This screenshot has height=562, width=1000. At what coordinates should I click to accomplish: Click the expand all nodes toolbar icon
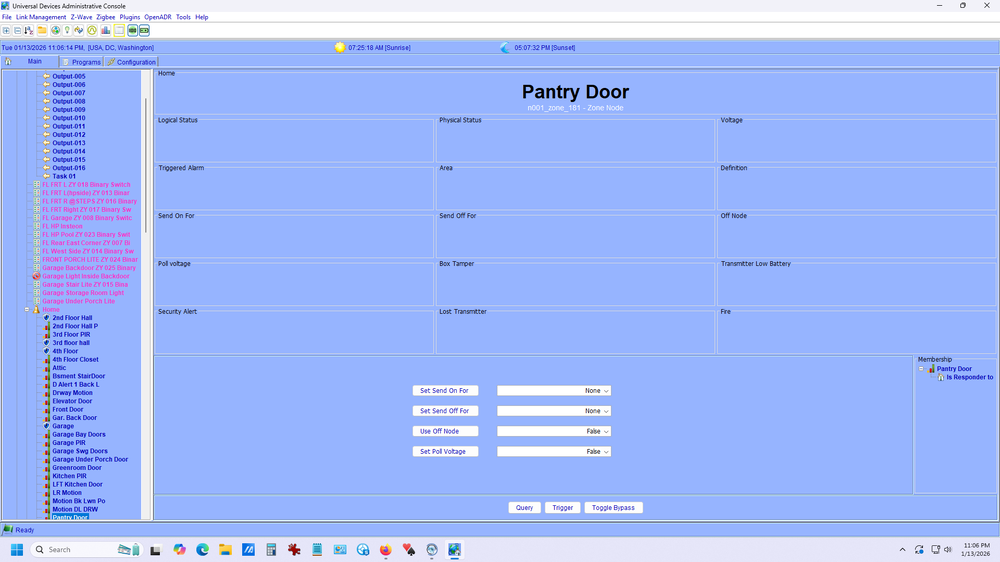pos(6,30)
